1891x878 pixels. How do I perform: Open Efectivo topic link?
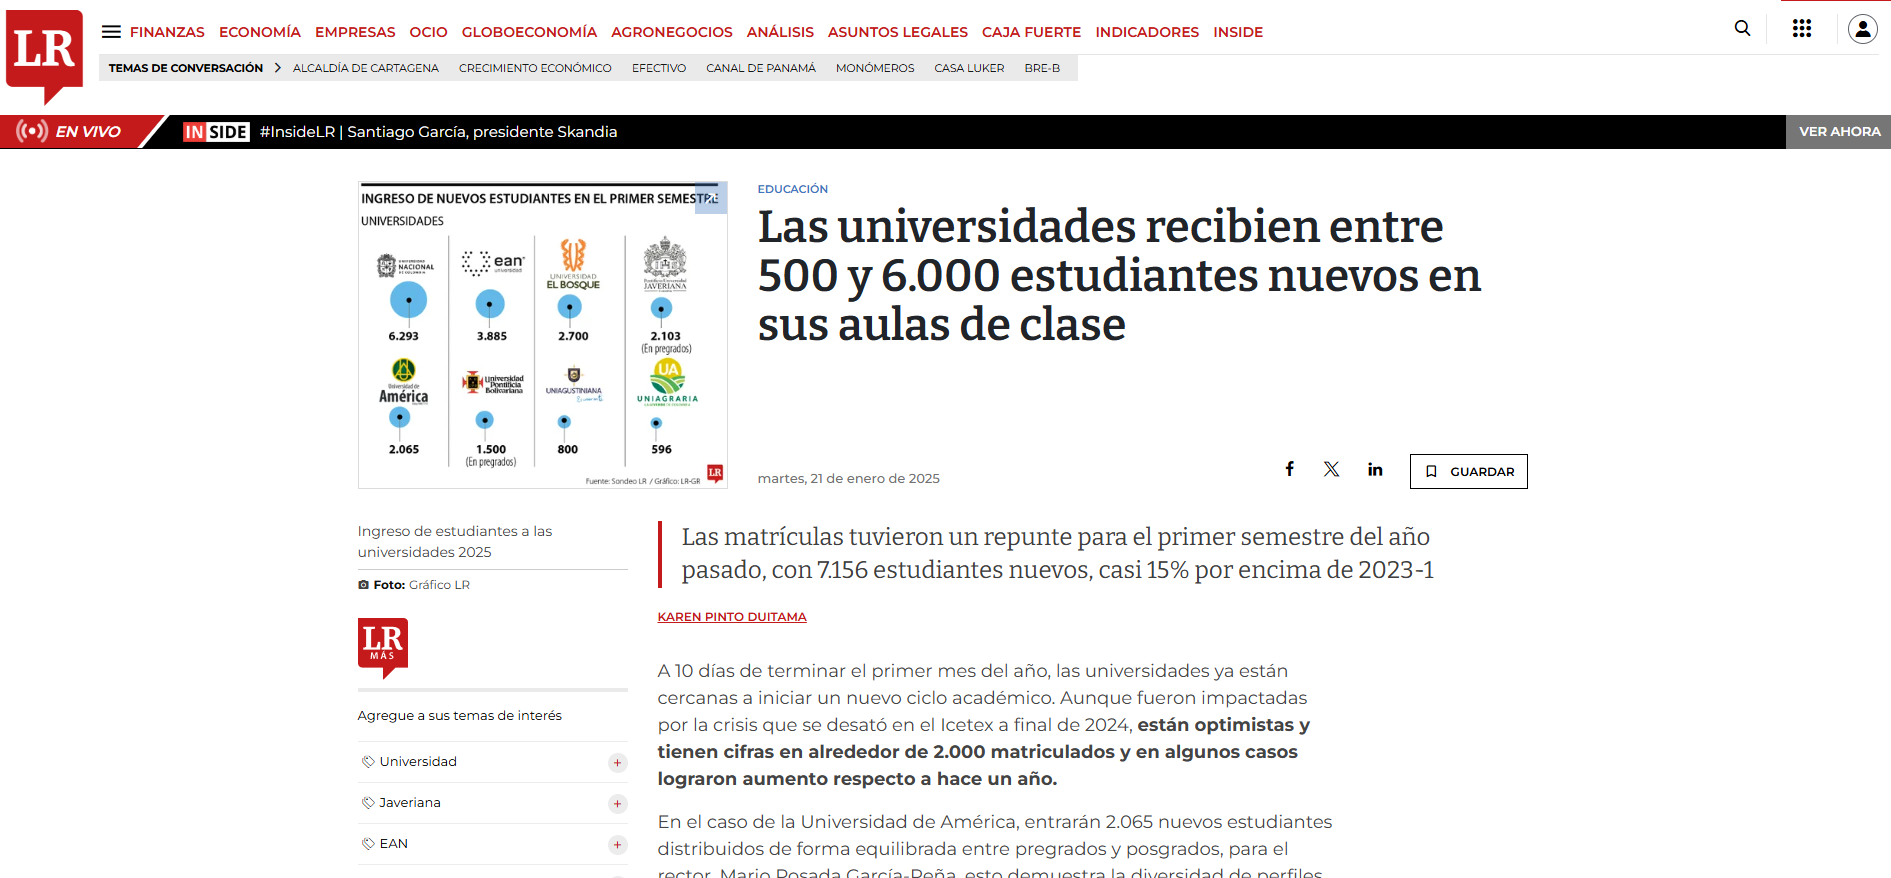point(659,68)
